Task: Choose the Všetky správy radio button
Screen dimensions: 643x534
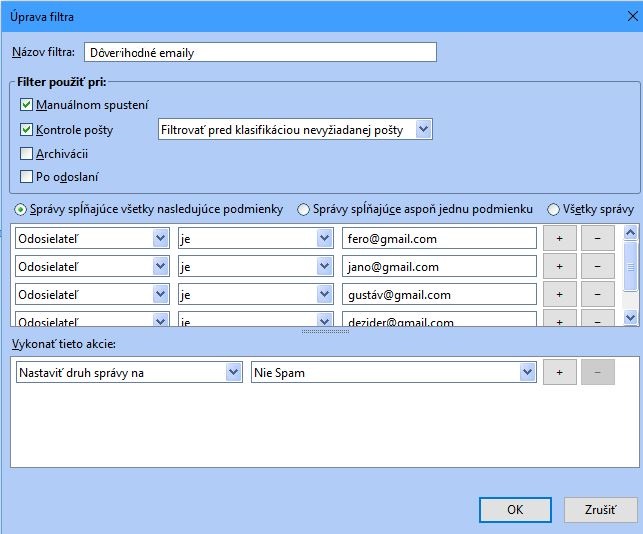Action: pos(553,209)
